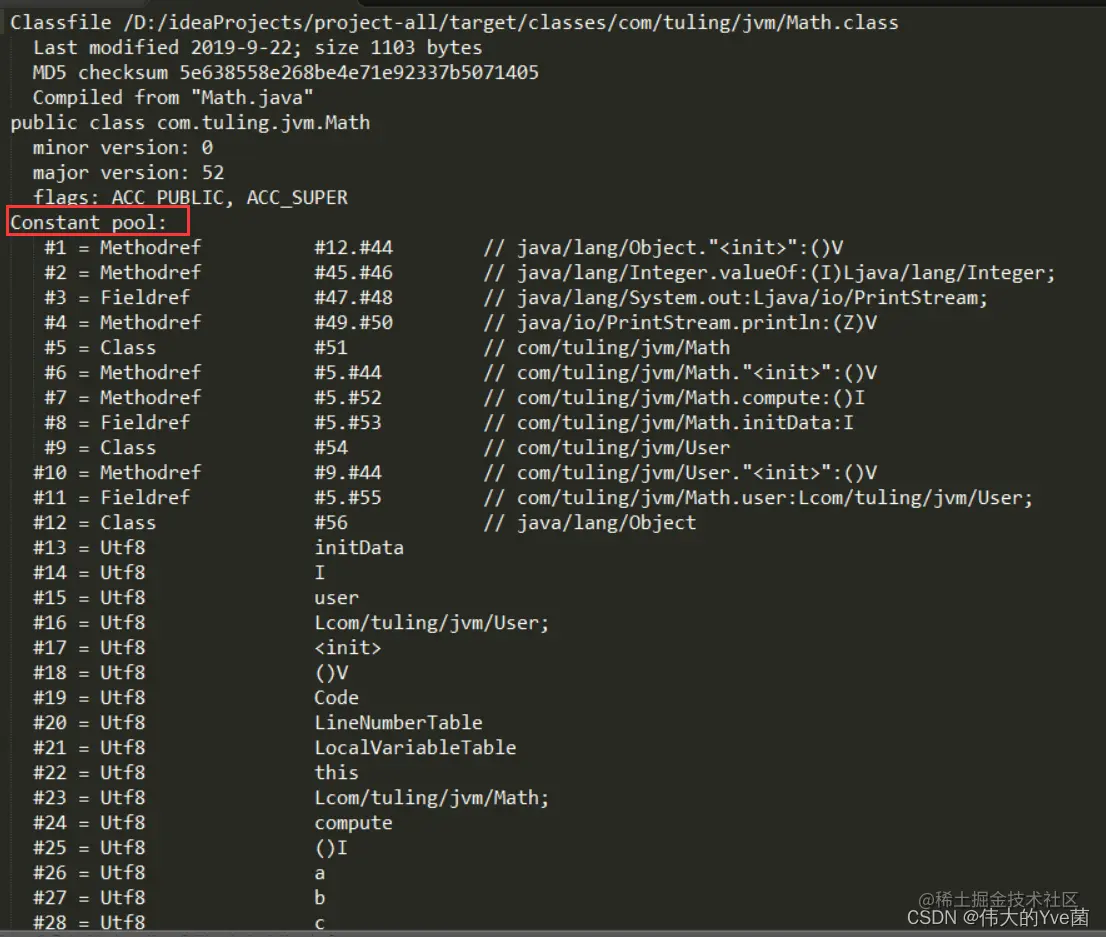The width and height of the screenshot is (1106, 937).
Task: Click constant #5 Class entry
Action: [x=387, y=348]
